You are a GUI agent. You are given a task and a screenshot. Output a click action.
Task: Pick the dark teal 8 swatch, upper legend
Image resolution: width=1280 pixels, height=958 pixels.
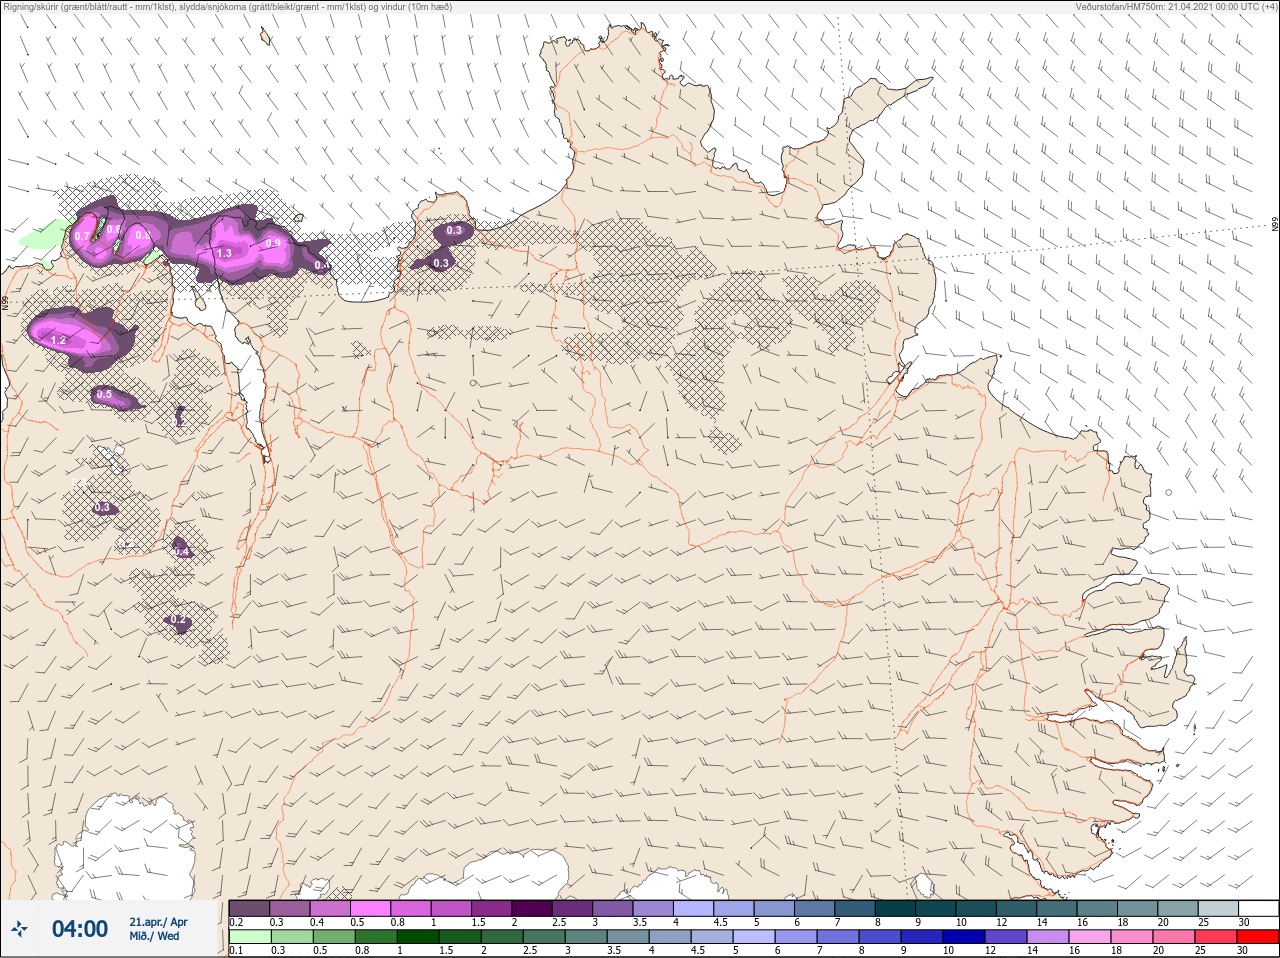(895, 908)
